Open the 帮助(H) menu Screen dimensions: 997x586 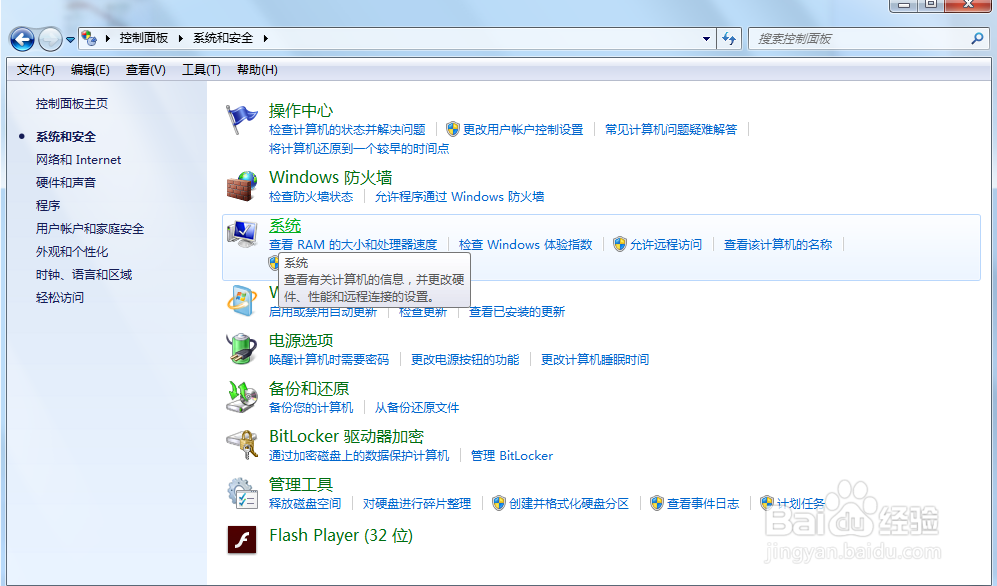coord(257,70)
